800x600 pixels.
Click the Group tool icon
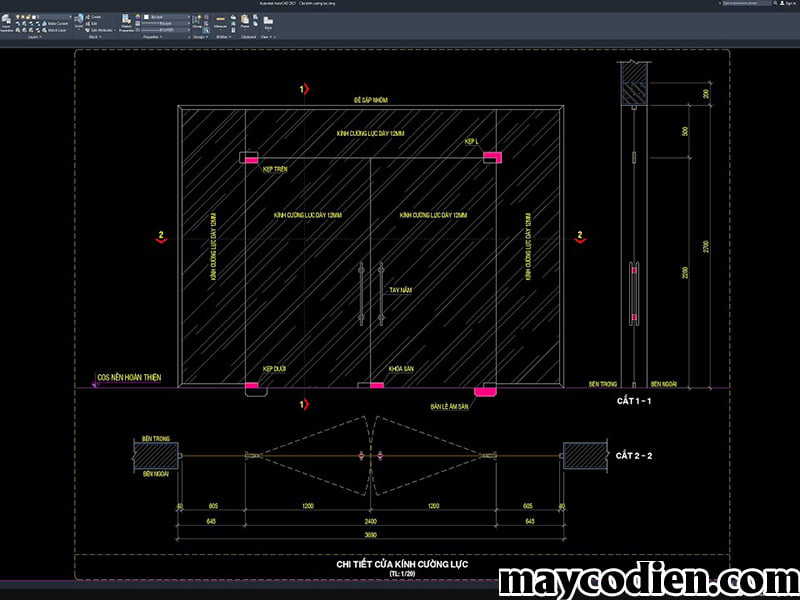197,21
